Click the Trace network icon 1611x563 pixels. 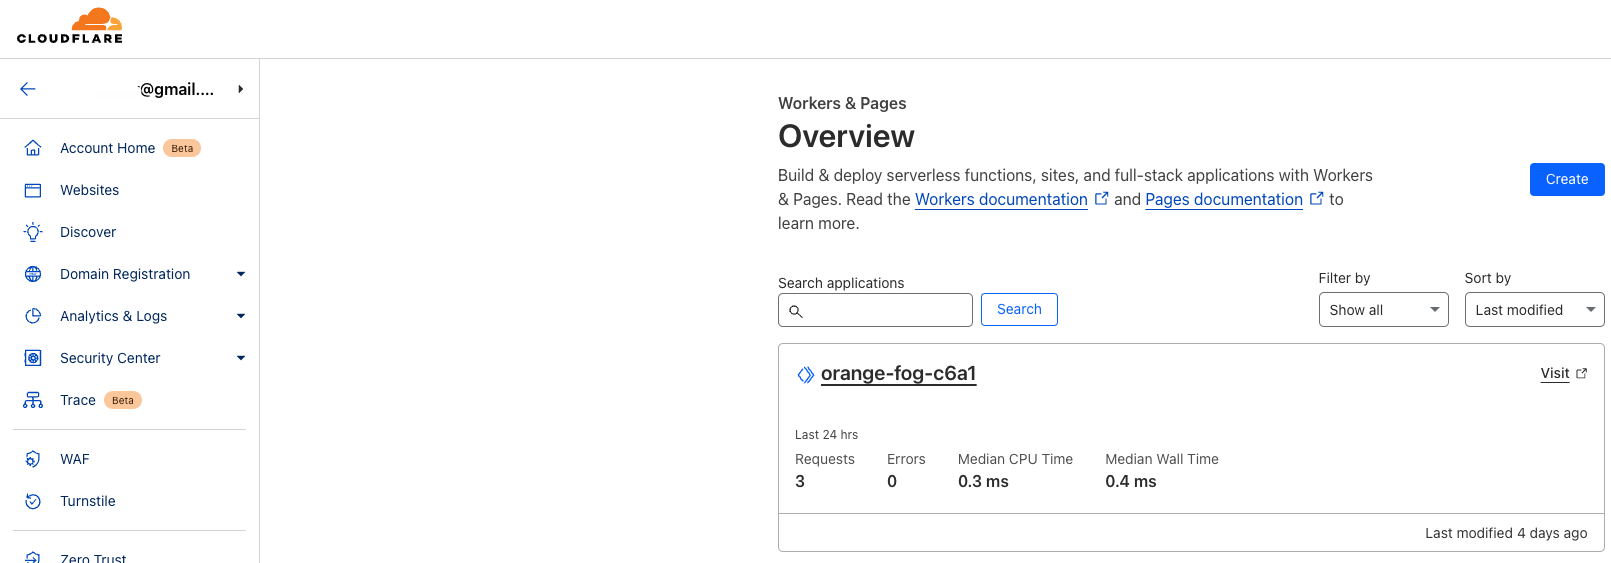33,400
